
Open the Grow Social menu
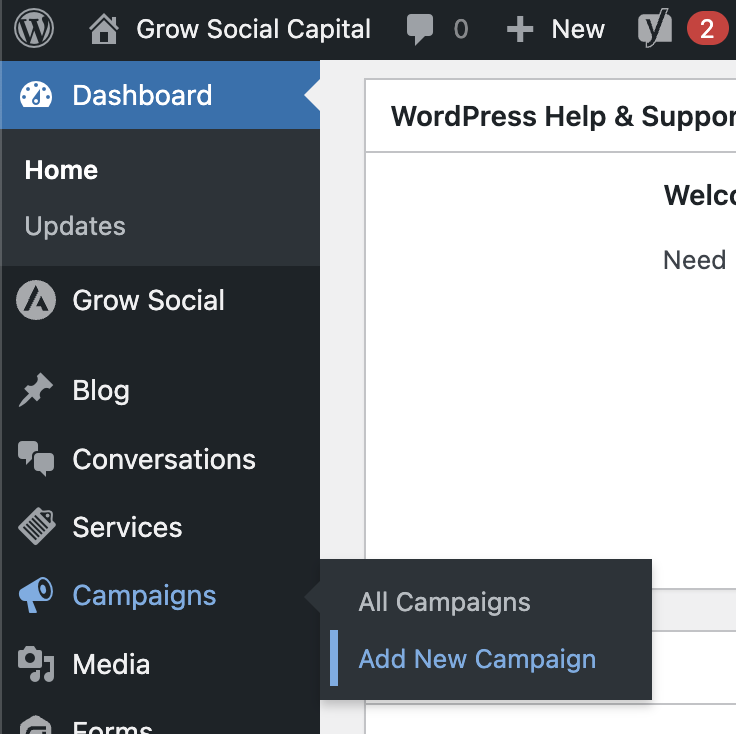[148, 300]
